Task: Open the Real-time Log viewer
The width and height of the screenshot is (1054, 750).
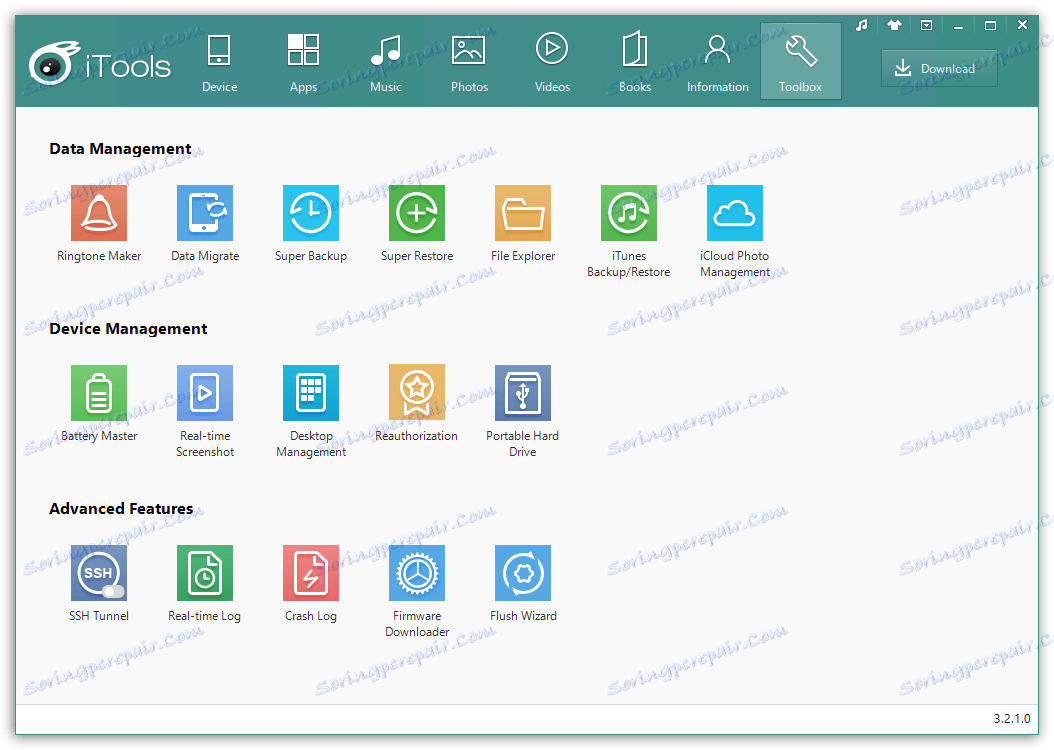Action: click(205, 573)
